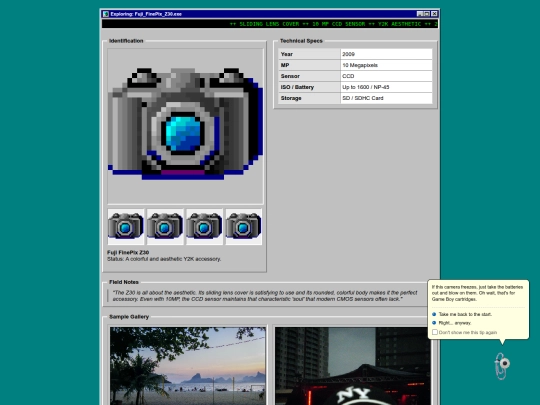Open the NY cap night sample photo
This screenshot has width=540, height=405.
coord(352,366)
